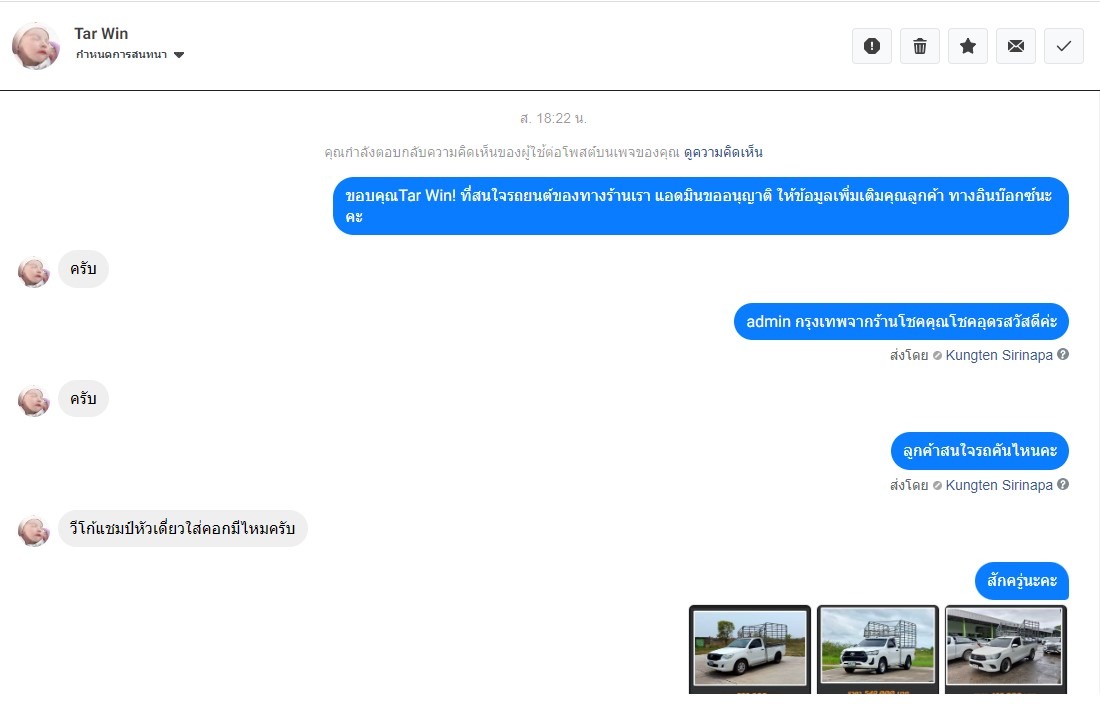The height and width of the screenshot is (704, 1100).
Task: Select the สักครู่นะคะ message bubble
Action: [x=1021, y=581]
